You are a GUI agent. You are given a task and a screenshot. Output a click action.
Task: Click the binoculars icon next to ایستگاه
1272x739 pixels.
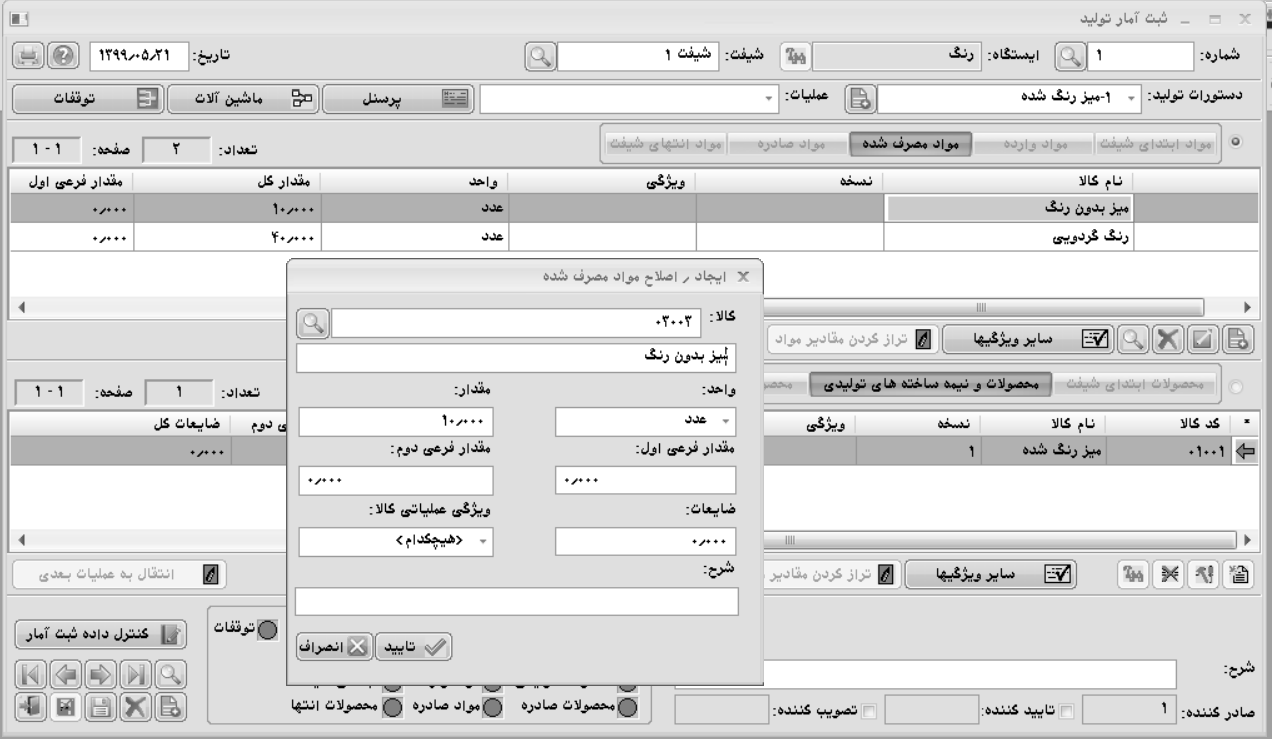click(x=790, y=57)
